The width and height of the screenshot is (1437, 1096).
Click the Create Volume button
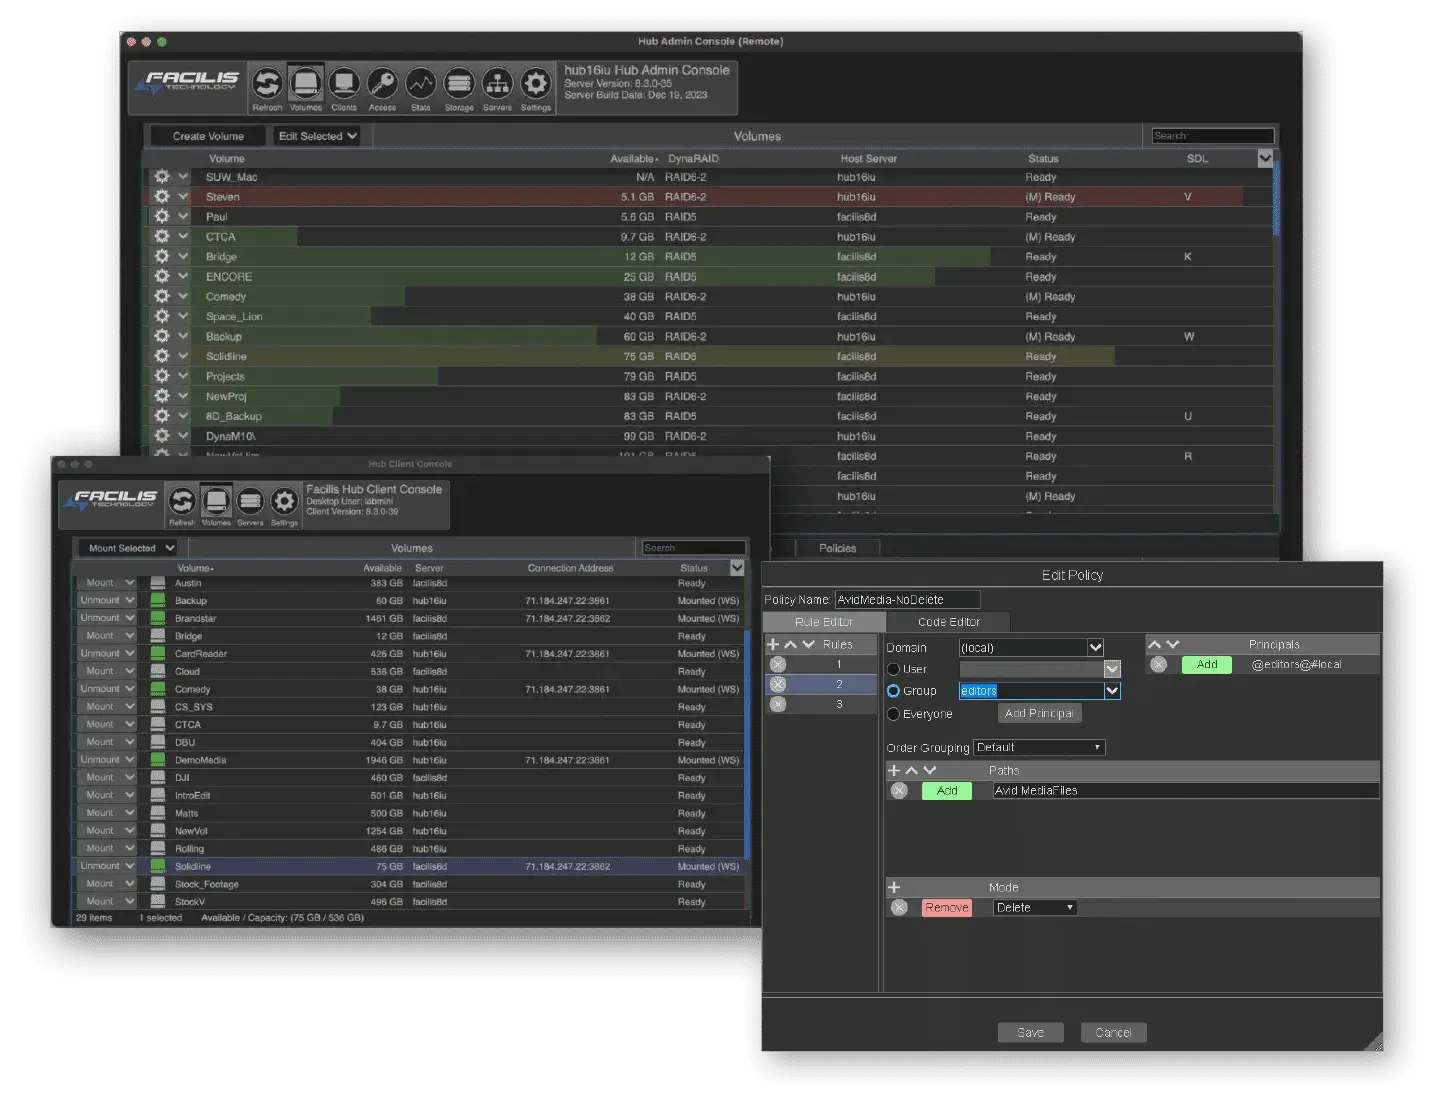[x=208, y=136]
